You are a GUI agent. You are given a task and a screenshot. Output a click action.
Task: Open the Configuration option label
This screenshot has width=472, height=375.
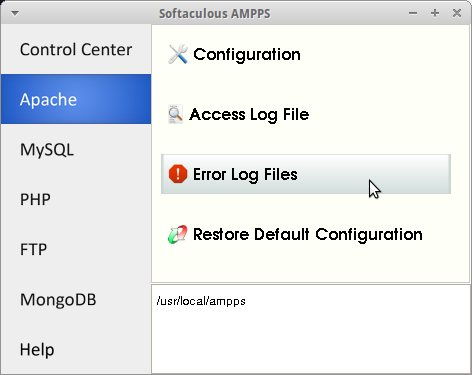(x=247, y=55)
